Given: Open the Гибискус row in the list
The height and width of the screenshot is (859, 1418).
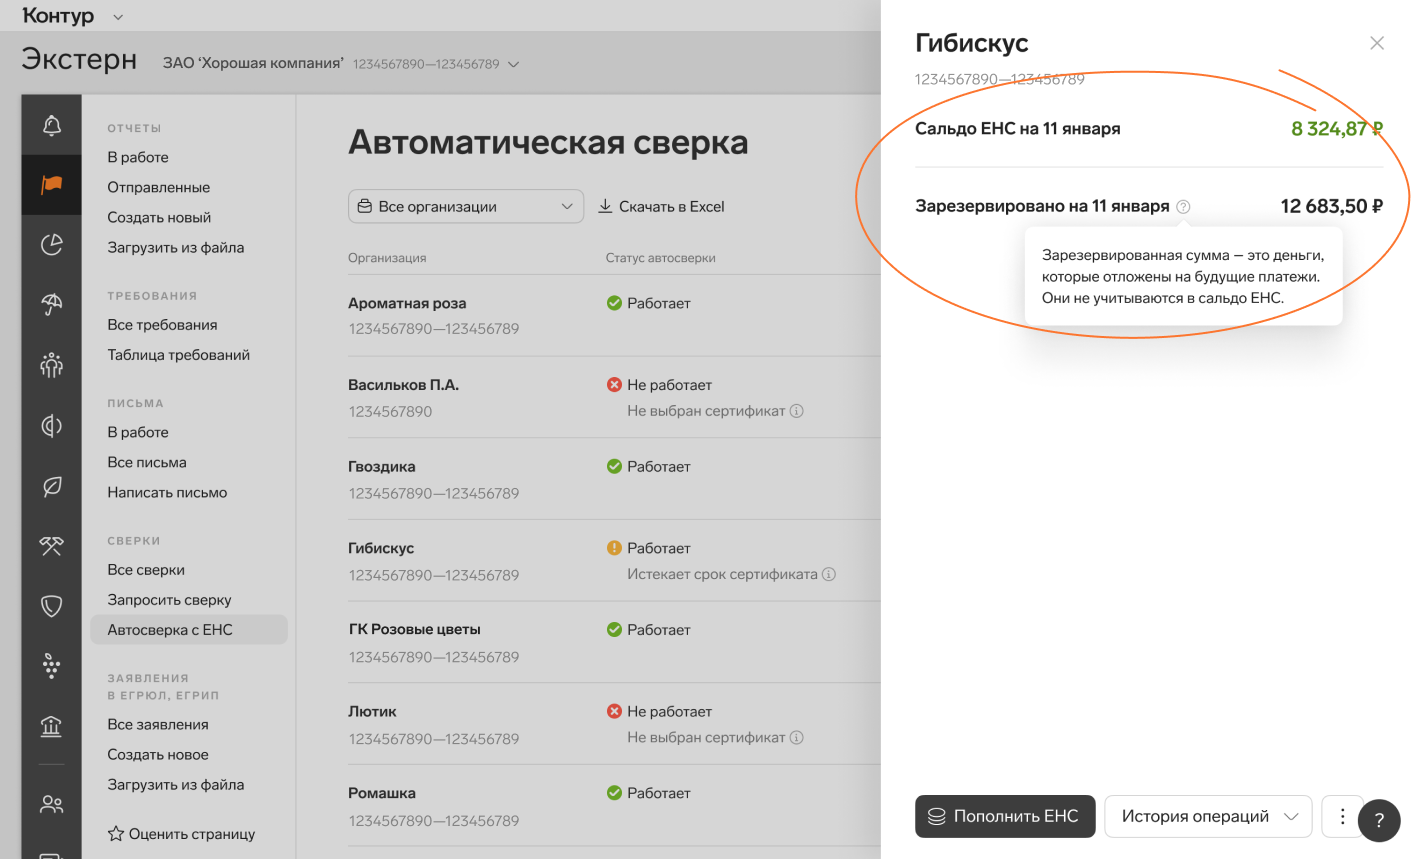Looking at the screenshot, I should pyautogui.click(x=614, y=561).
